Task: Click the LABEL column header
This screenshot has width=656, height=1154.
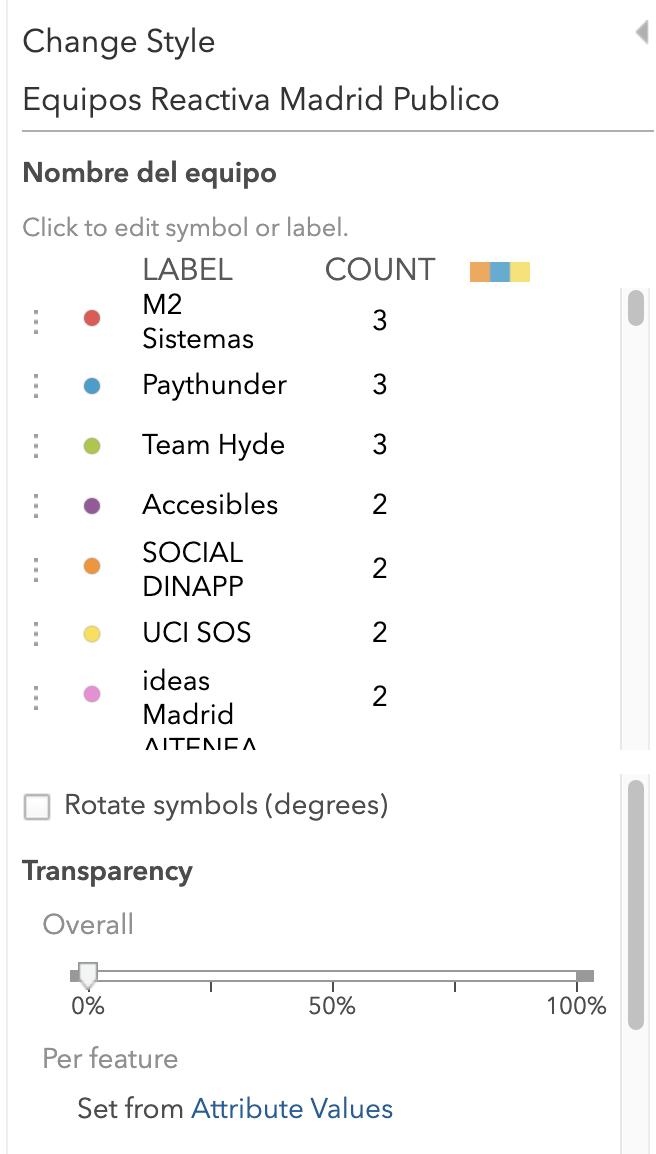Action: pos(188,270)
